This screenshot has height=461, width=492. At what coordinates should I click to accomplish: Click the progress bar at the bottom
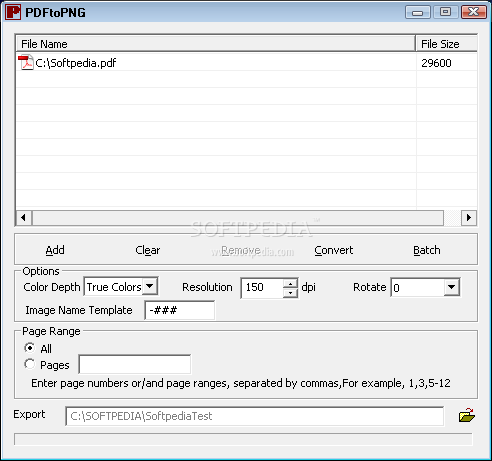243,439
